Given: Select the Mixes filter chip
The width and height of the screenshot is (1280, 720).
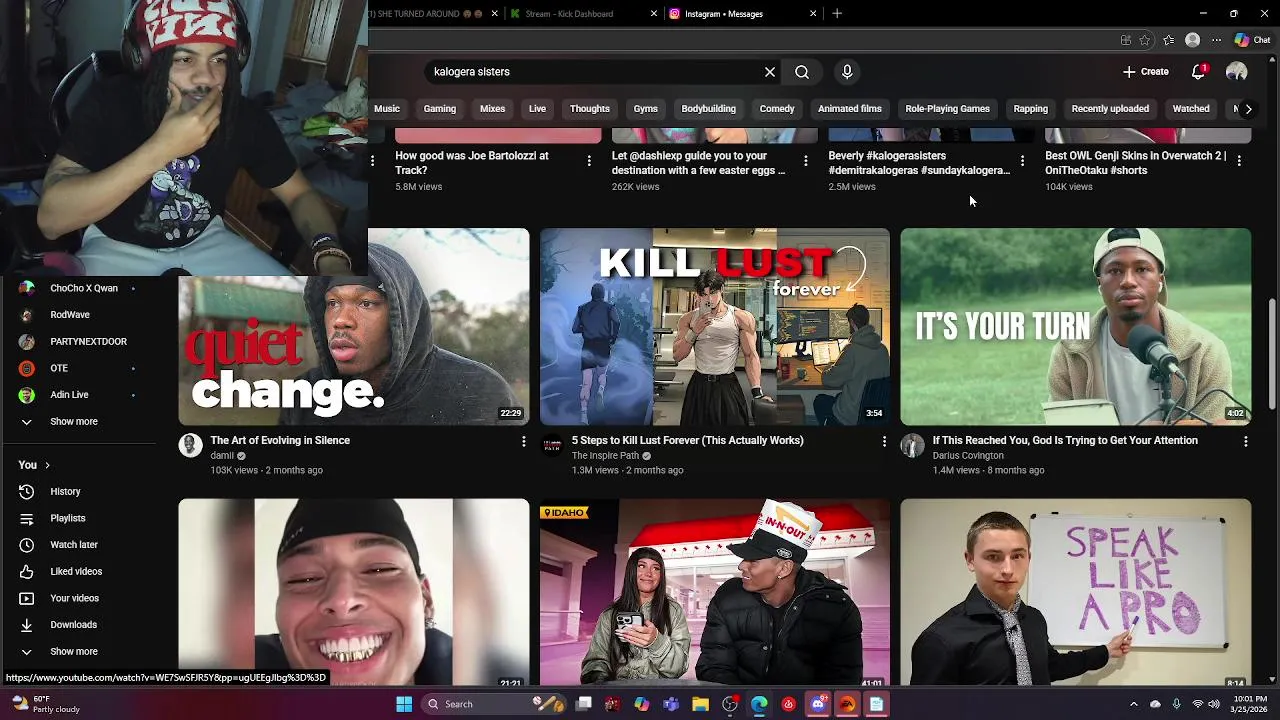Looking at the screenshot, I should click(492, 109).
